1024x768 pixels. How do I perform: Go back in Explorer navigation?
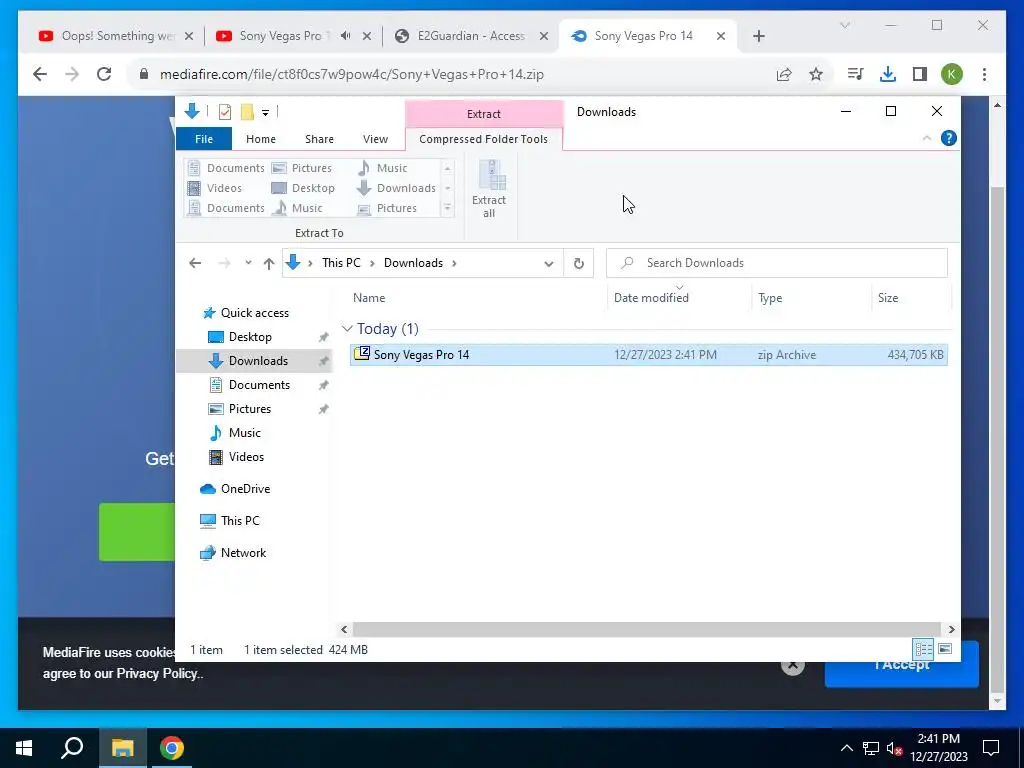[x=195, y=263]
